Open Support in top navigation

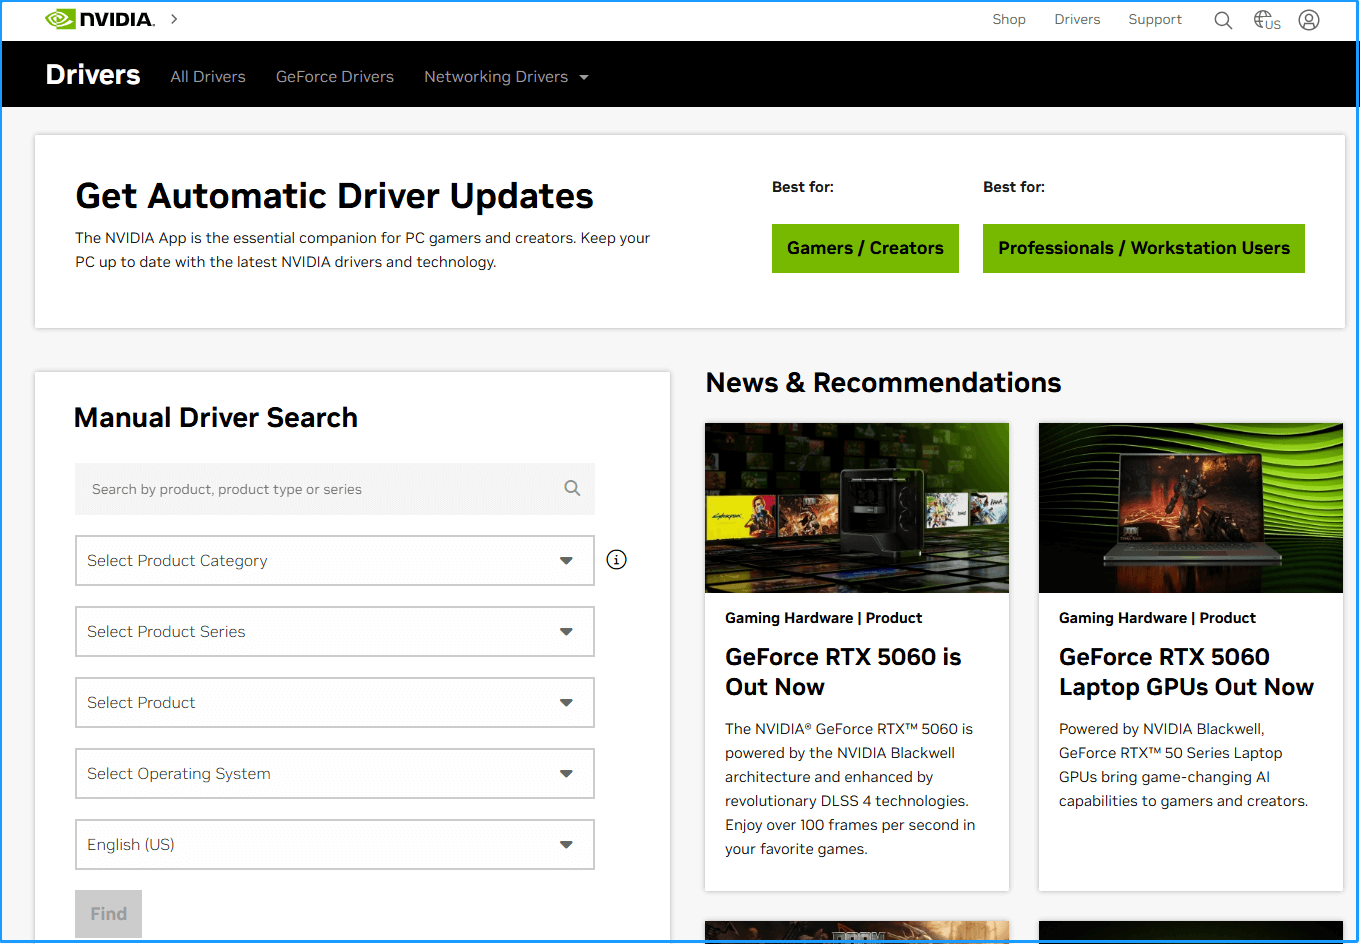tap(1155, 19)
